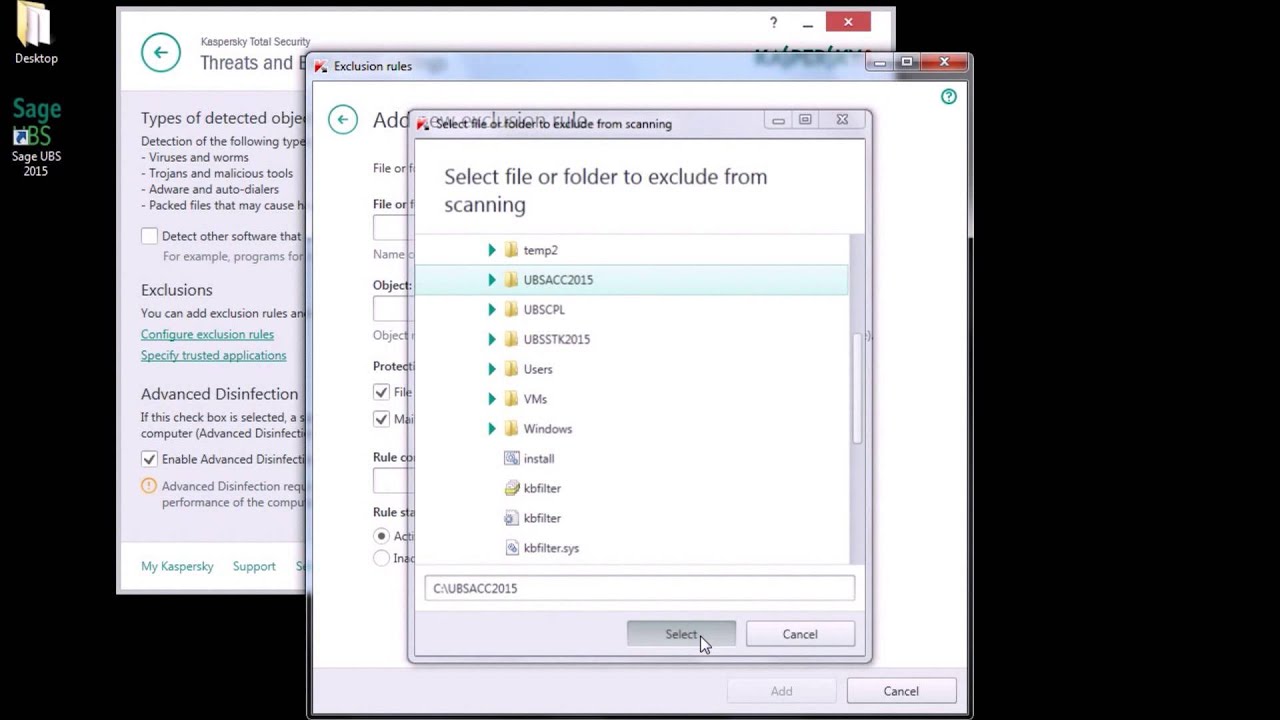Select the UBSSTK2015 folder row
The width and height of the screenshot is (1280, 720).
[x=631, y=339]
